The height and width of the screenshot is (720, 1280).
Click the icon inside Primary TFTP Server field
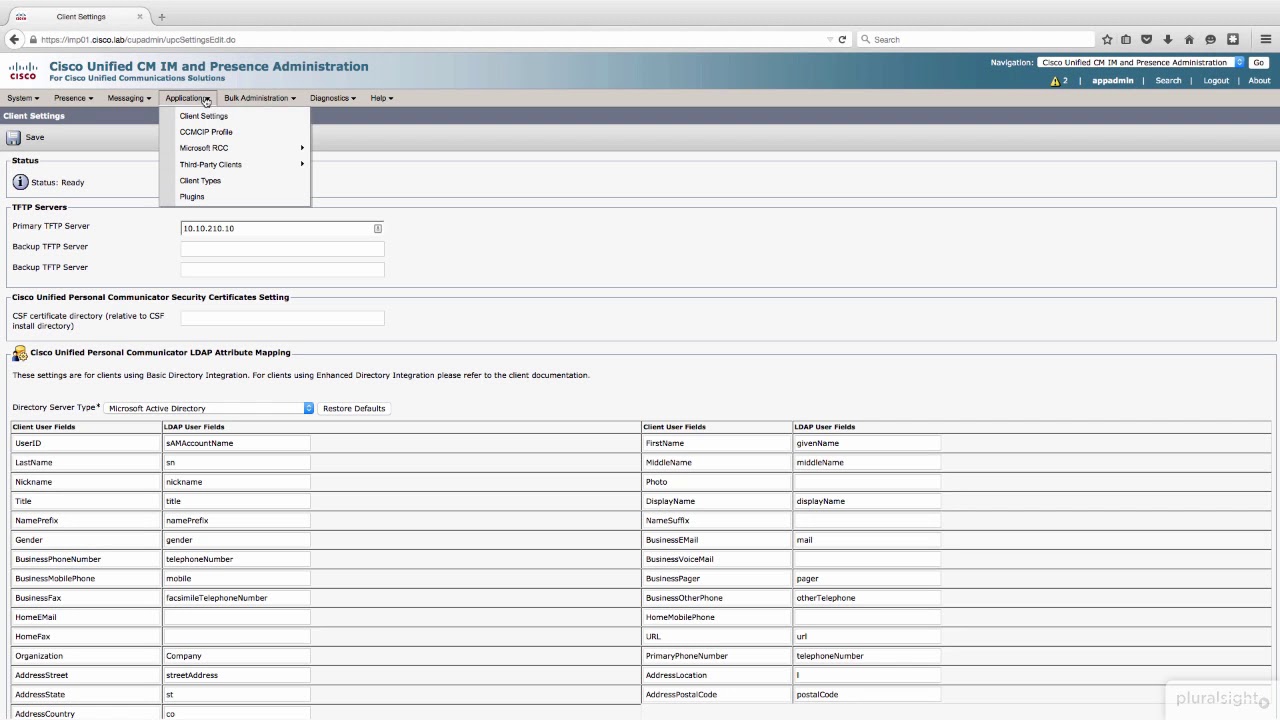[377, 228]
